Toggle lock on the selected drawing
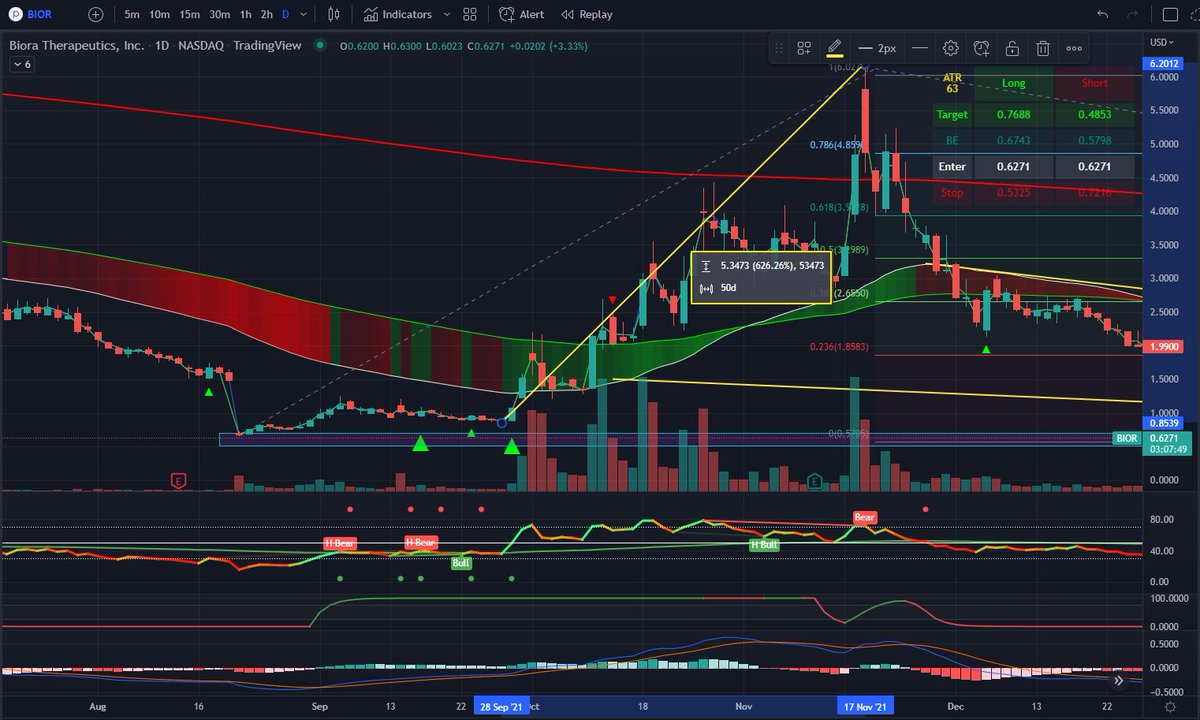The image size is (1200, 720). 1012,48
